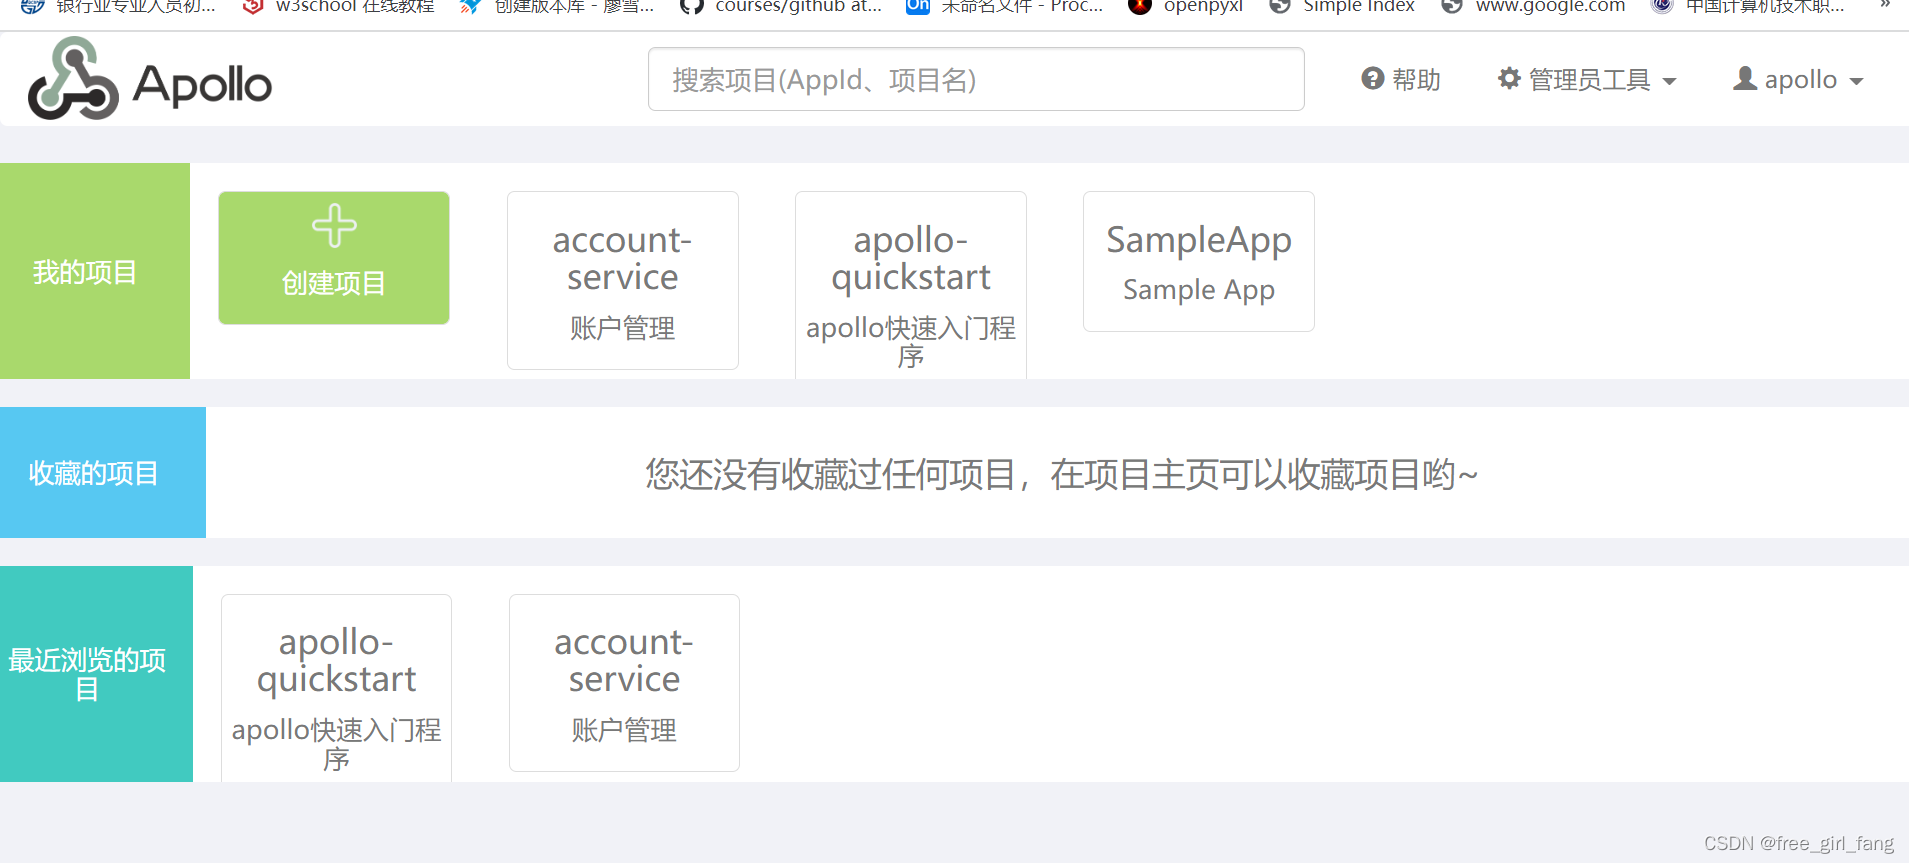Click the 创建项目 create project card
The image size is (1909, 863).
[334, 258]
